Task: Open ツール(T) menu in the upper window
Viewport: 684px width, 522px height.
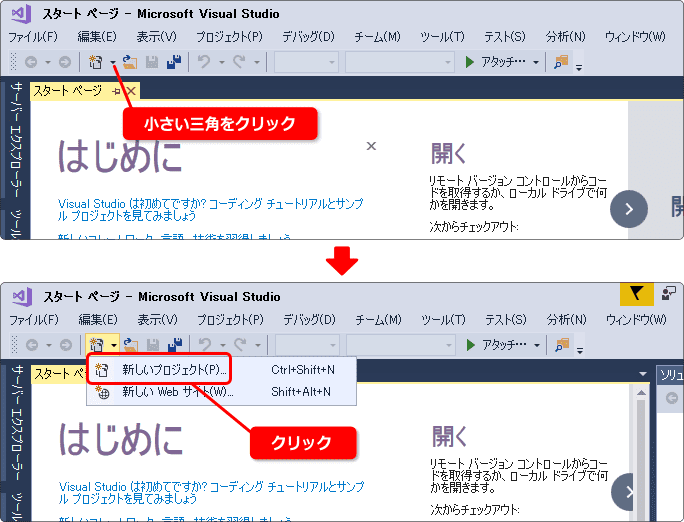Action: [x=442, y=37]
